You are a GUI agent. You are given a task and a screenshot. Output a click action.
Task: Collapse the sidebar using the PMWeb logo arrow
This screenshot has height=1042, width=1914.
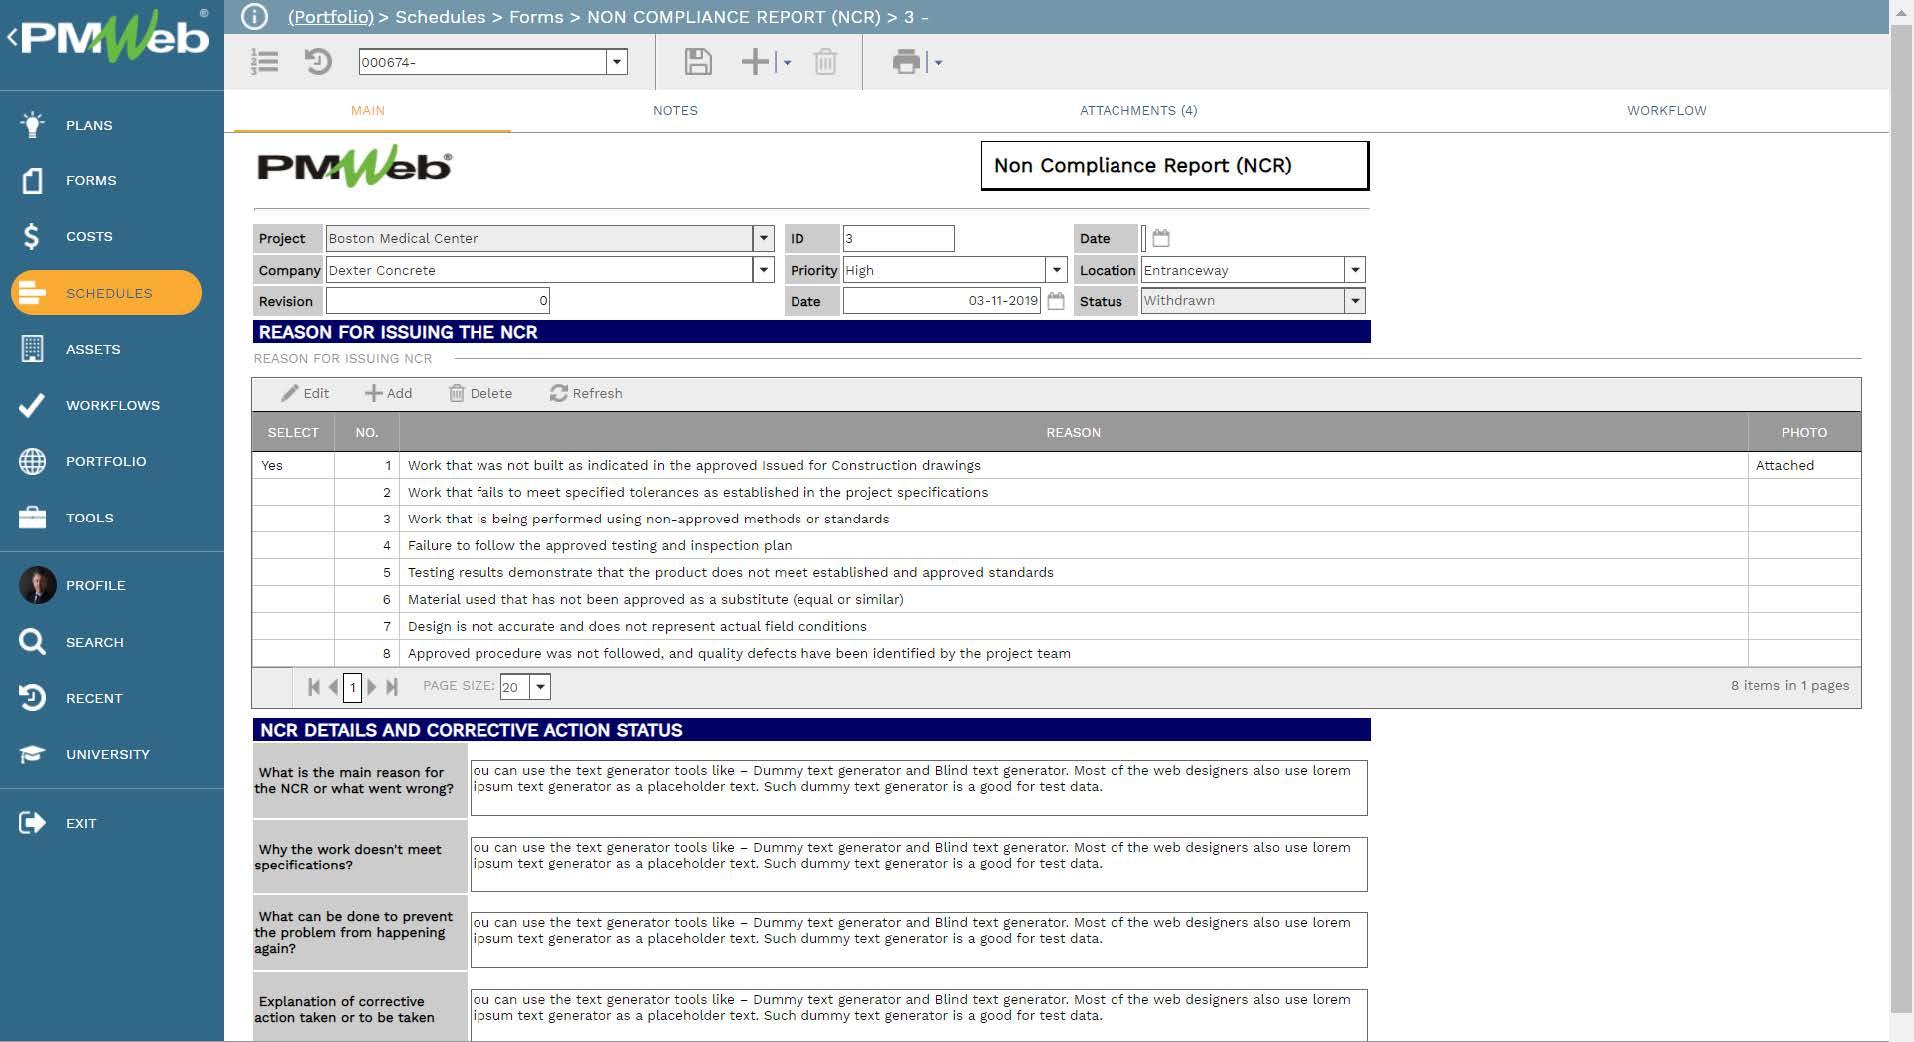pos(12,38)
